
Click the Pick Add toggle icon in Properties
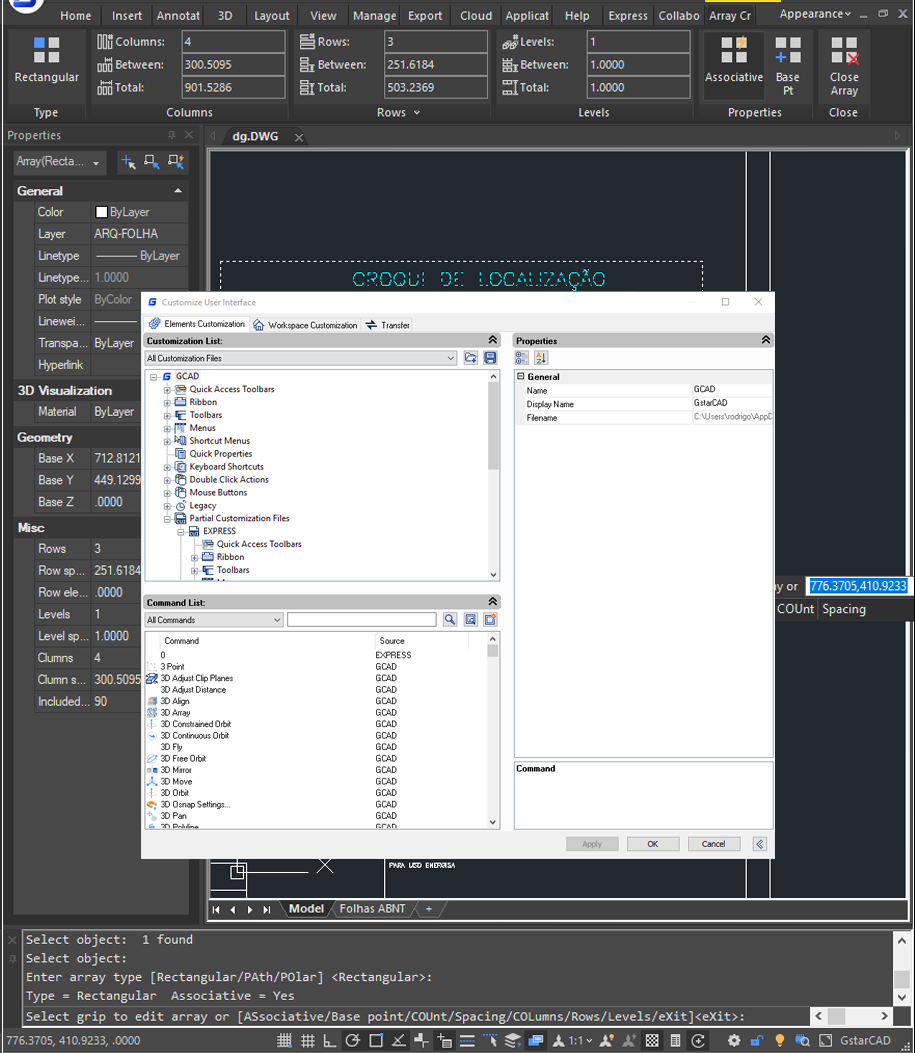pos(128,161)
